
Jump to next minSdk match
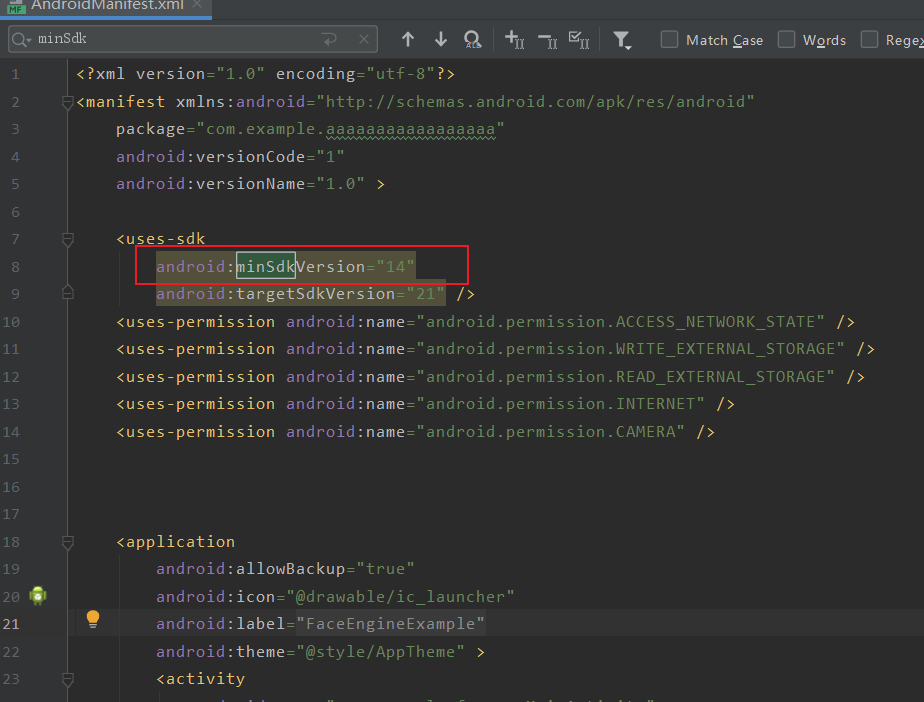(440, 39)
